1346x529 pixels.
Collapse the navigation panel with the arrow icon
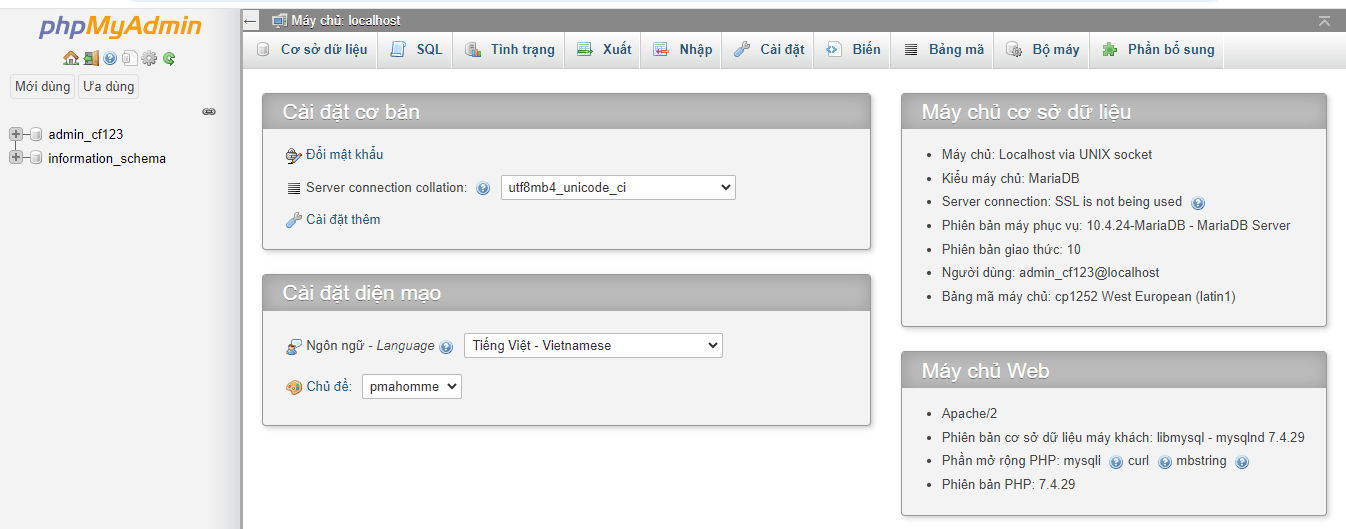coord(250,20)
